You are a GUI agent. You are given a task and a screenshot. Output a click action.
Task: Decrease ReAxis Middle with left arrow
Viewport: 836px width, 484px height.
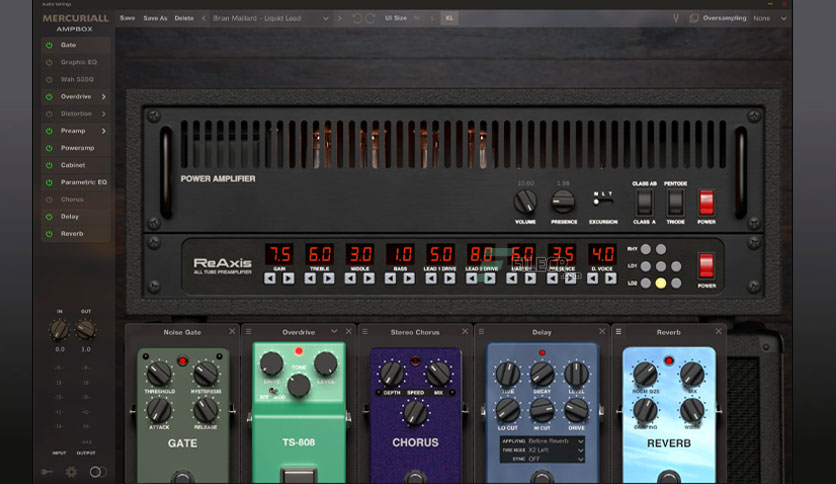350,278
